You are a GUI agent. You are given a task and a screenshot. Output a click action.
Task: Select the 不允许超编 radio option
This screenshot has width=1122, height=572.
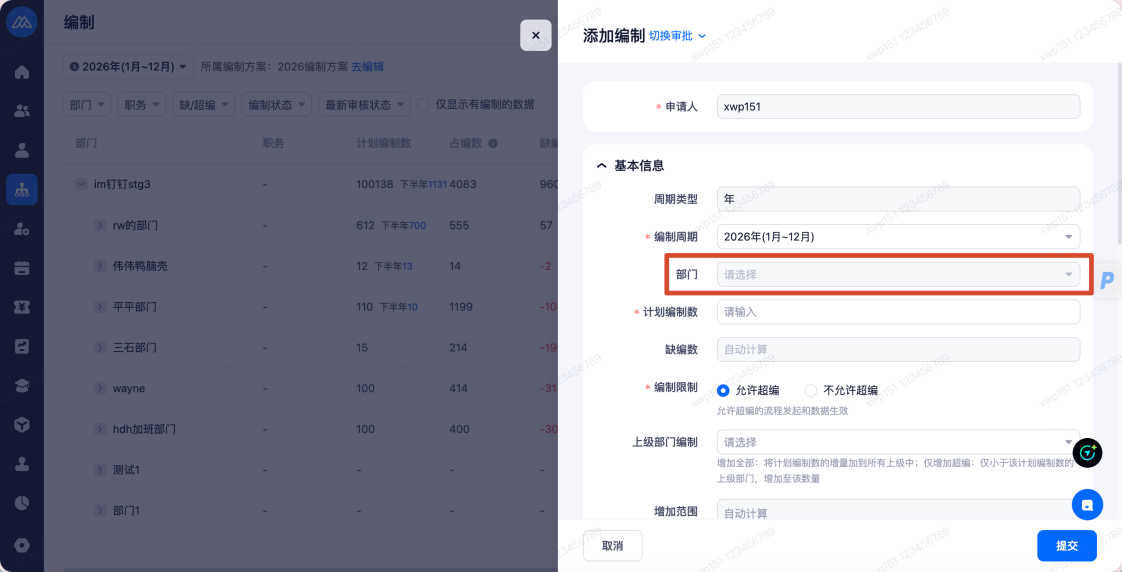(x=811, y=391)
